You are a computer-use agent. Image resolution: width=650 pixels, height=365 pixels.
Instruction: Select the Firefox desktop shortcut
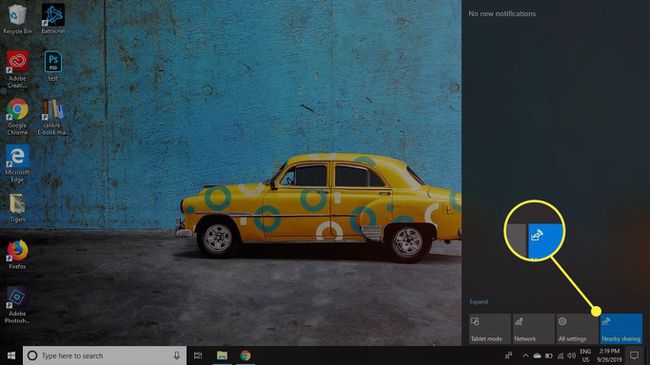click(17, 255)
